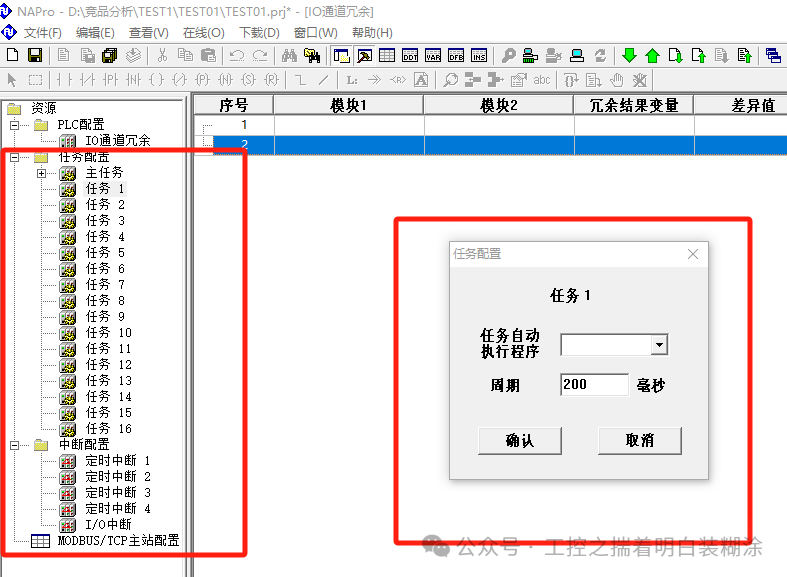Create a new file with the blank page icon

(13, 55)
